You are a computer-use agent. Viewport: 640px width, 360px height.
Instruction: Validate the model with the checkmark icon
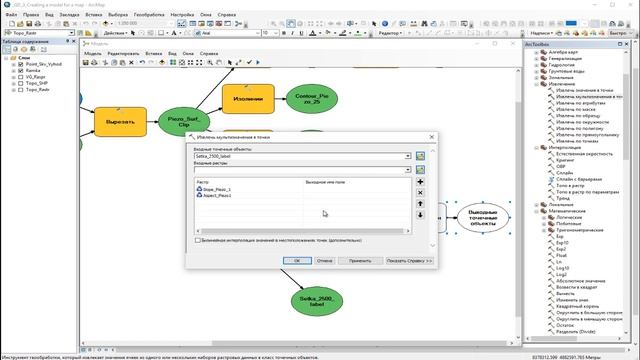pos(249,62)
